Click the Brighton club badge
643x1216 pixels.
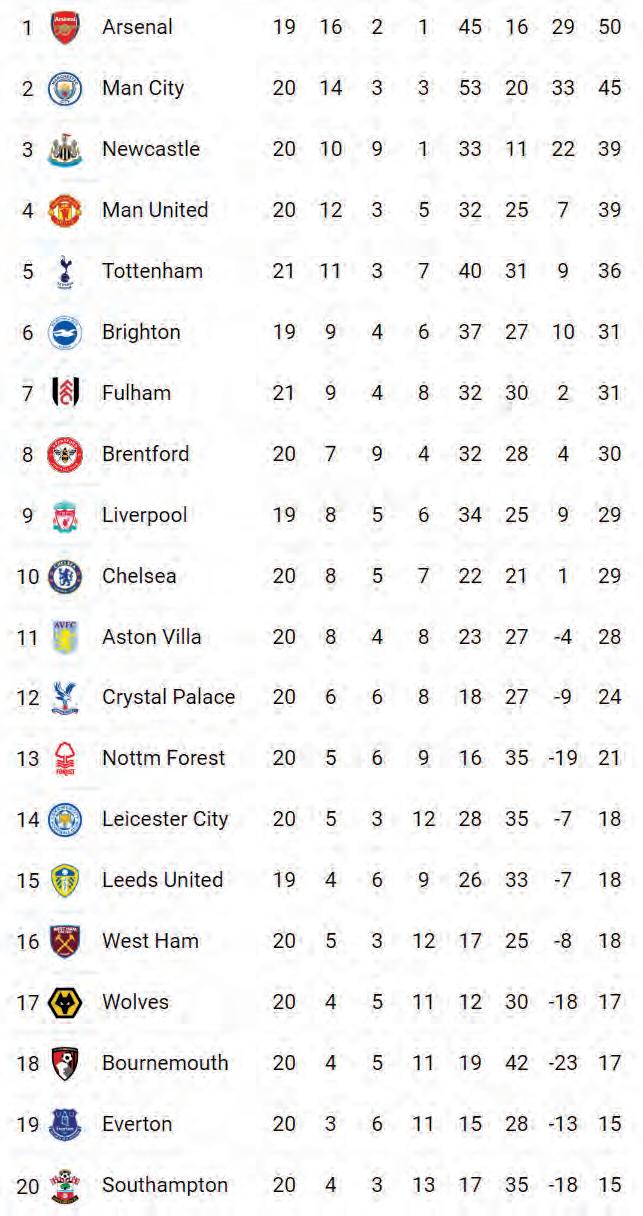pyautogui.click(x=65, y=332)
